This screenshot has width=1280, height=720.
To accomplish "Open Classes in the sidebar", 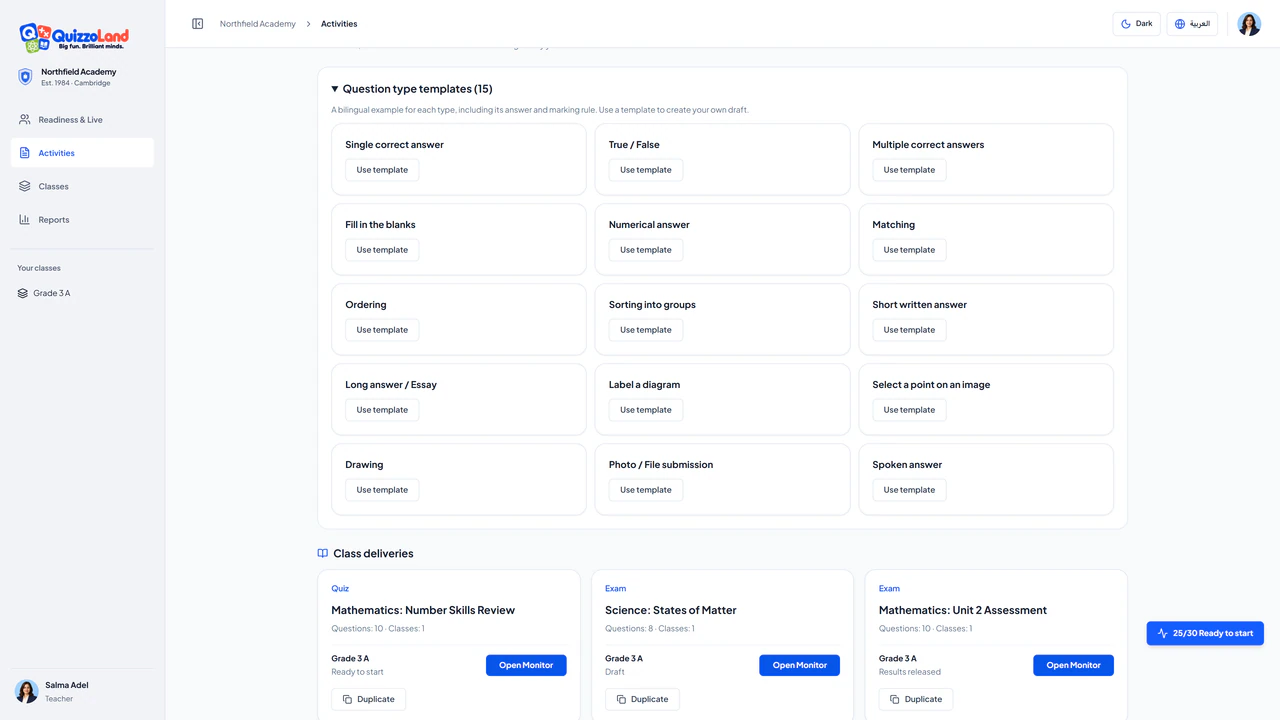I will [82, 186].
